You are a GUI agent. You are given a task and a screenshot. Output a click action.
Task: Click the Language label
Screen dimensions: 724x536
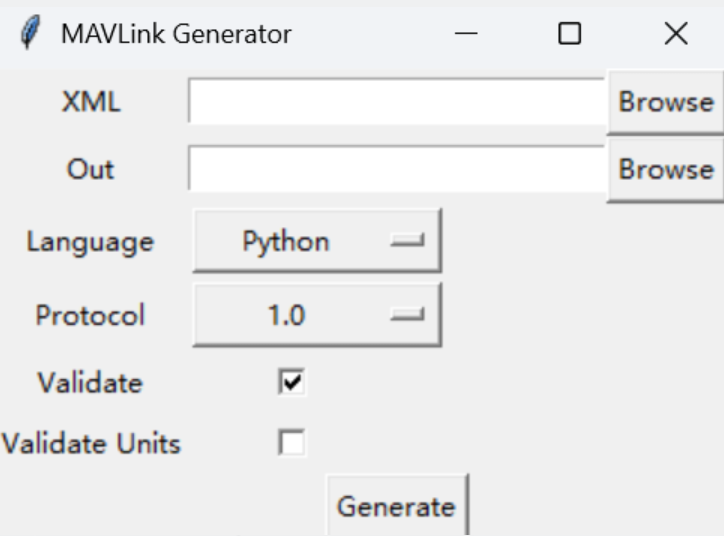[x=90, y=242]
